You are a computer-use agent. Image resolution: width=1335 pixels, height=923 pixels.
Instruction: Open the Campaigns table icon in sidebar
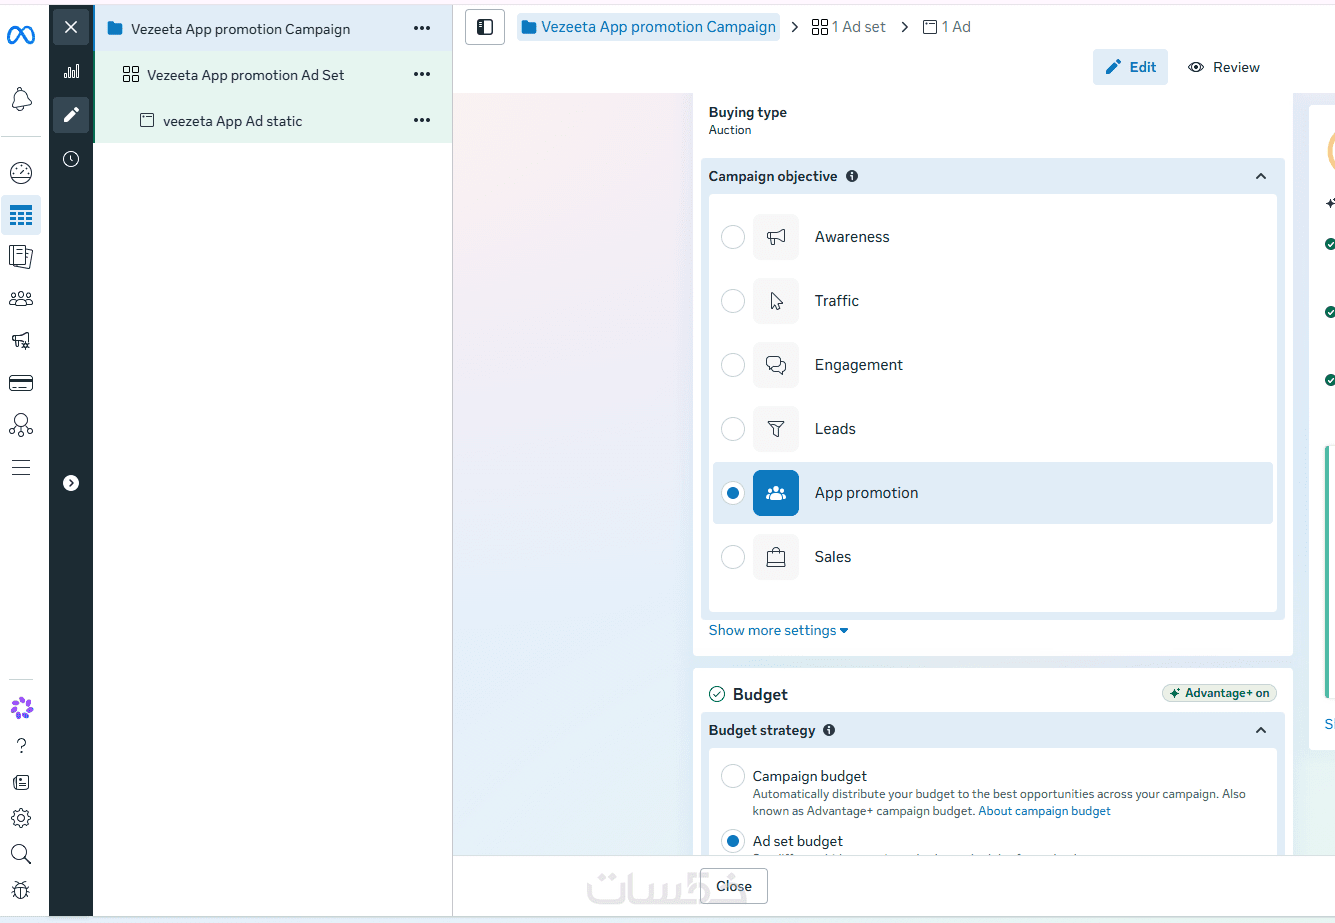[21, 215]
